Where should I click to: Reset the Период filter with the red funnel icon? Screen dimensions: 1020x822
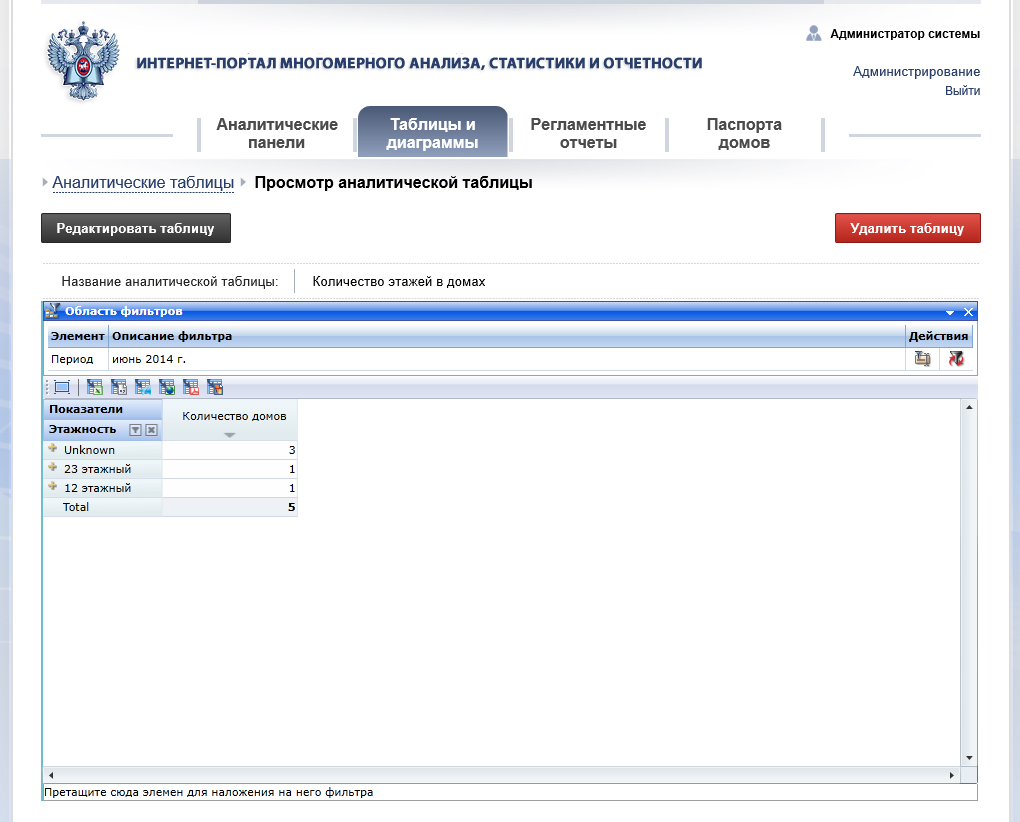[956, 359]
